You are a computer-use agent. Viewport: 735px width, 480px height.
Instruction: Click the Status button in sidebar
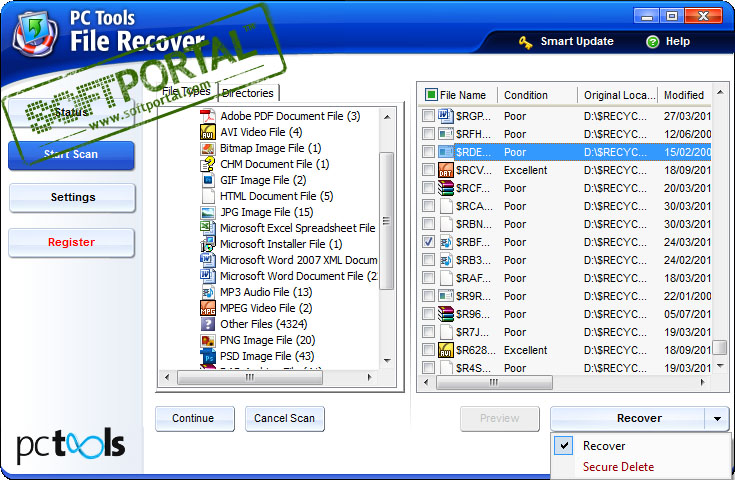click(x=71, y=112)
